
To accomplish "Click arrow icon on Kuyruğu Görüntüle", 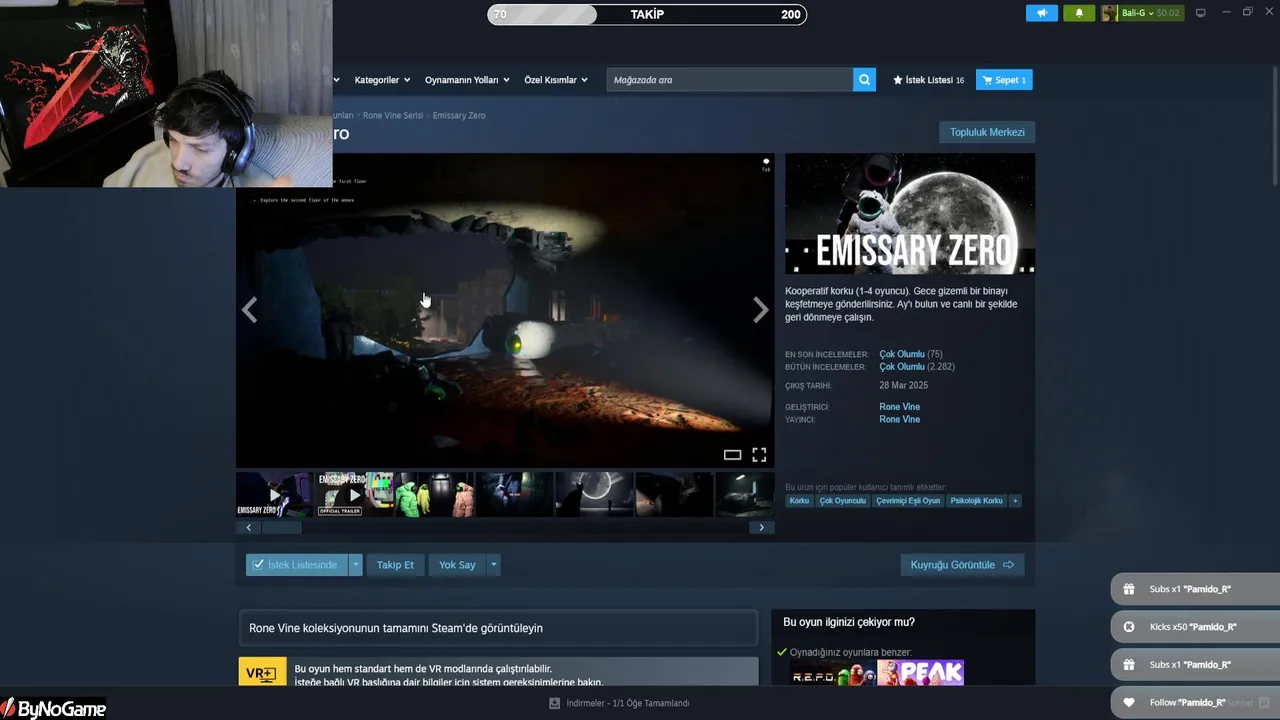I will pyautogui.click(x=1008, y=565).
